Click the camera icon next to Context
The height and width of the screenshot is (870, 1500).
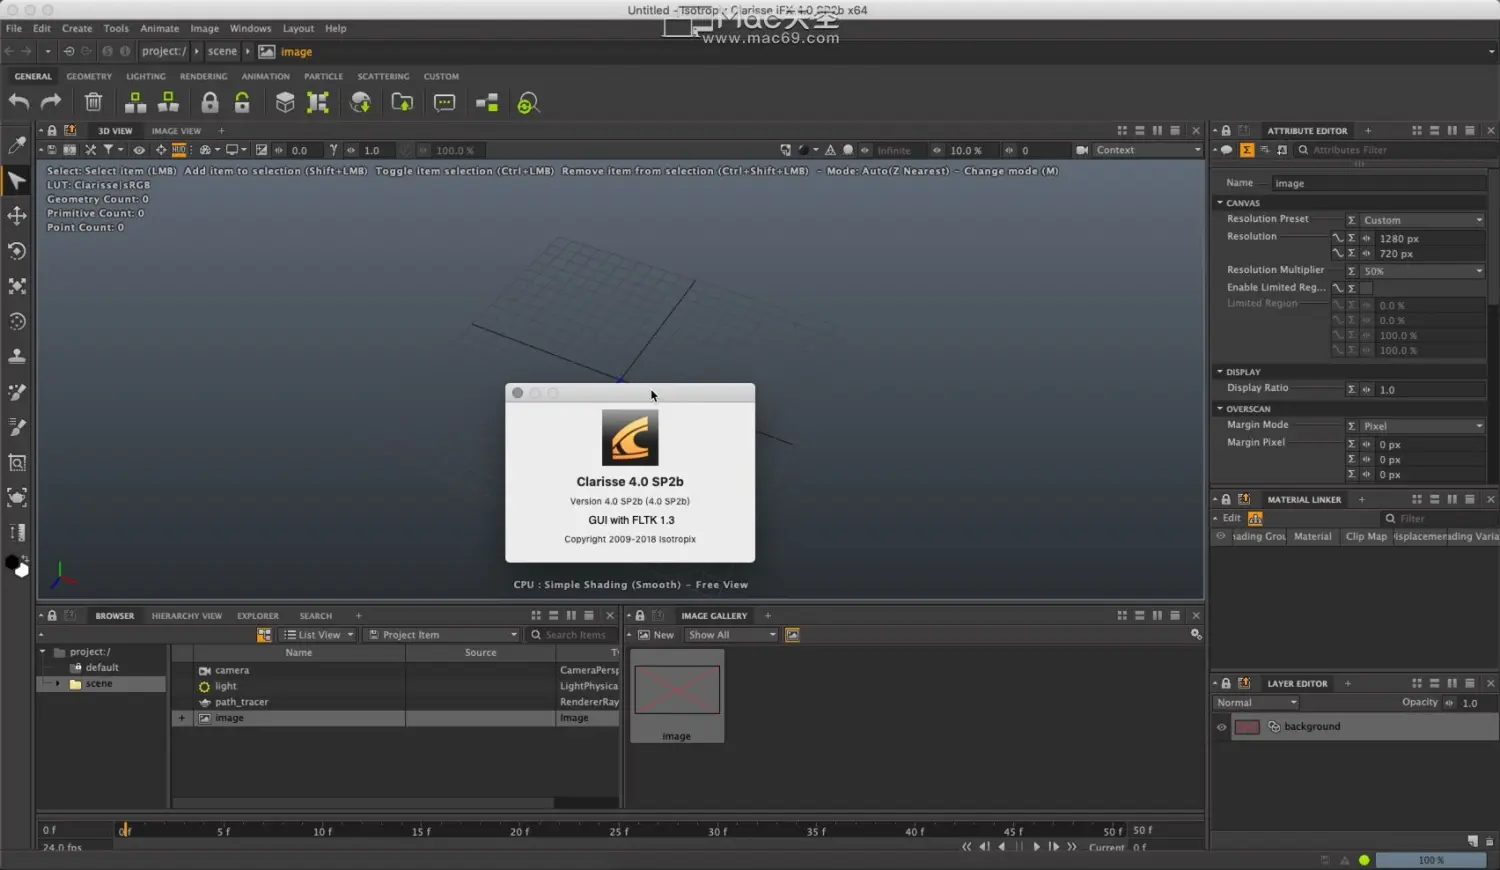1082,150
